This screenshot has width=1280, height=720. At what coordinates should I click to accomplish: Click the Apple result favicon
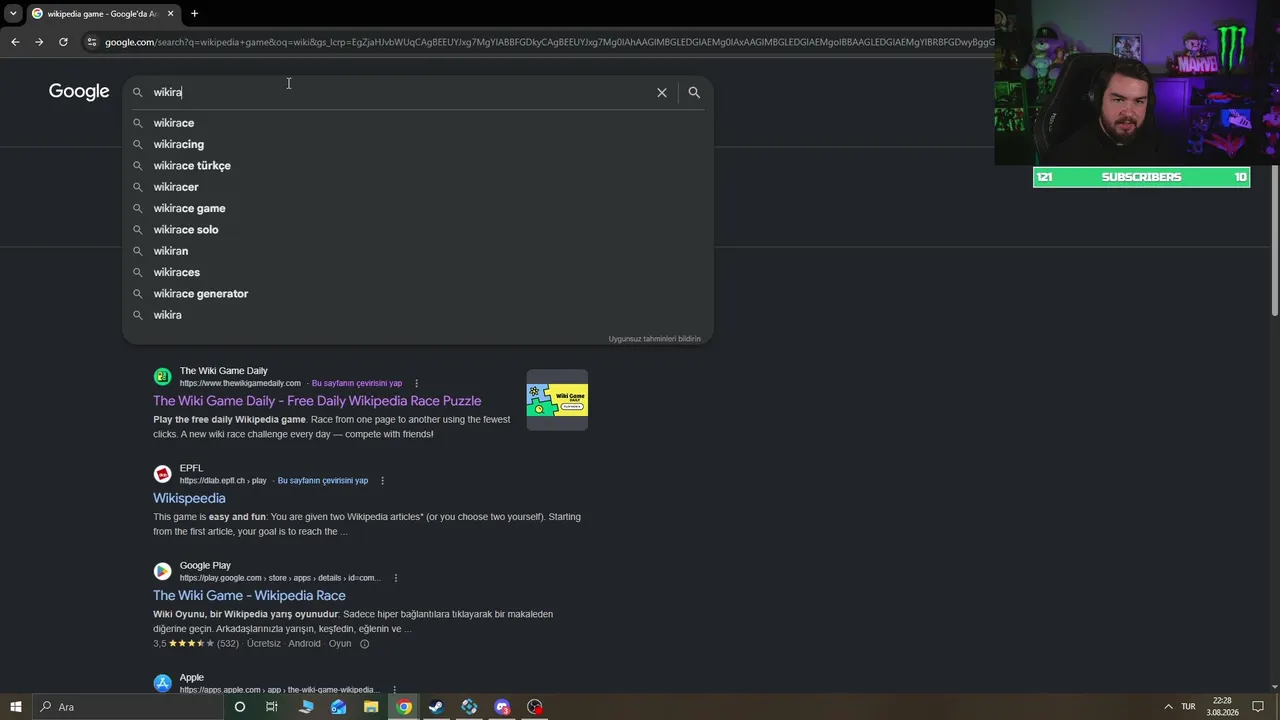pyautogui.click(x=162, y=683)
